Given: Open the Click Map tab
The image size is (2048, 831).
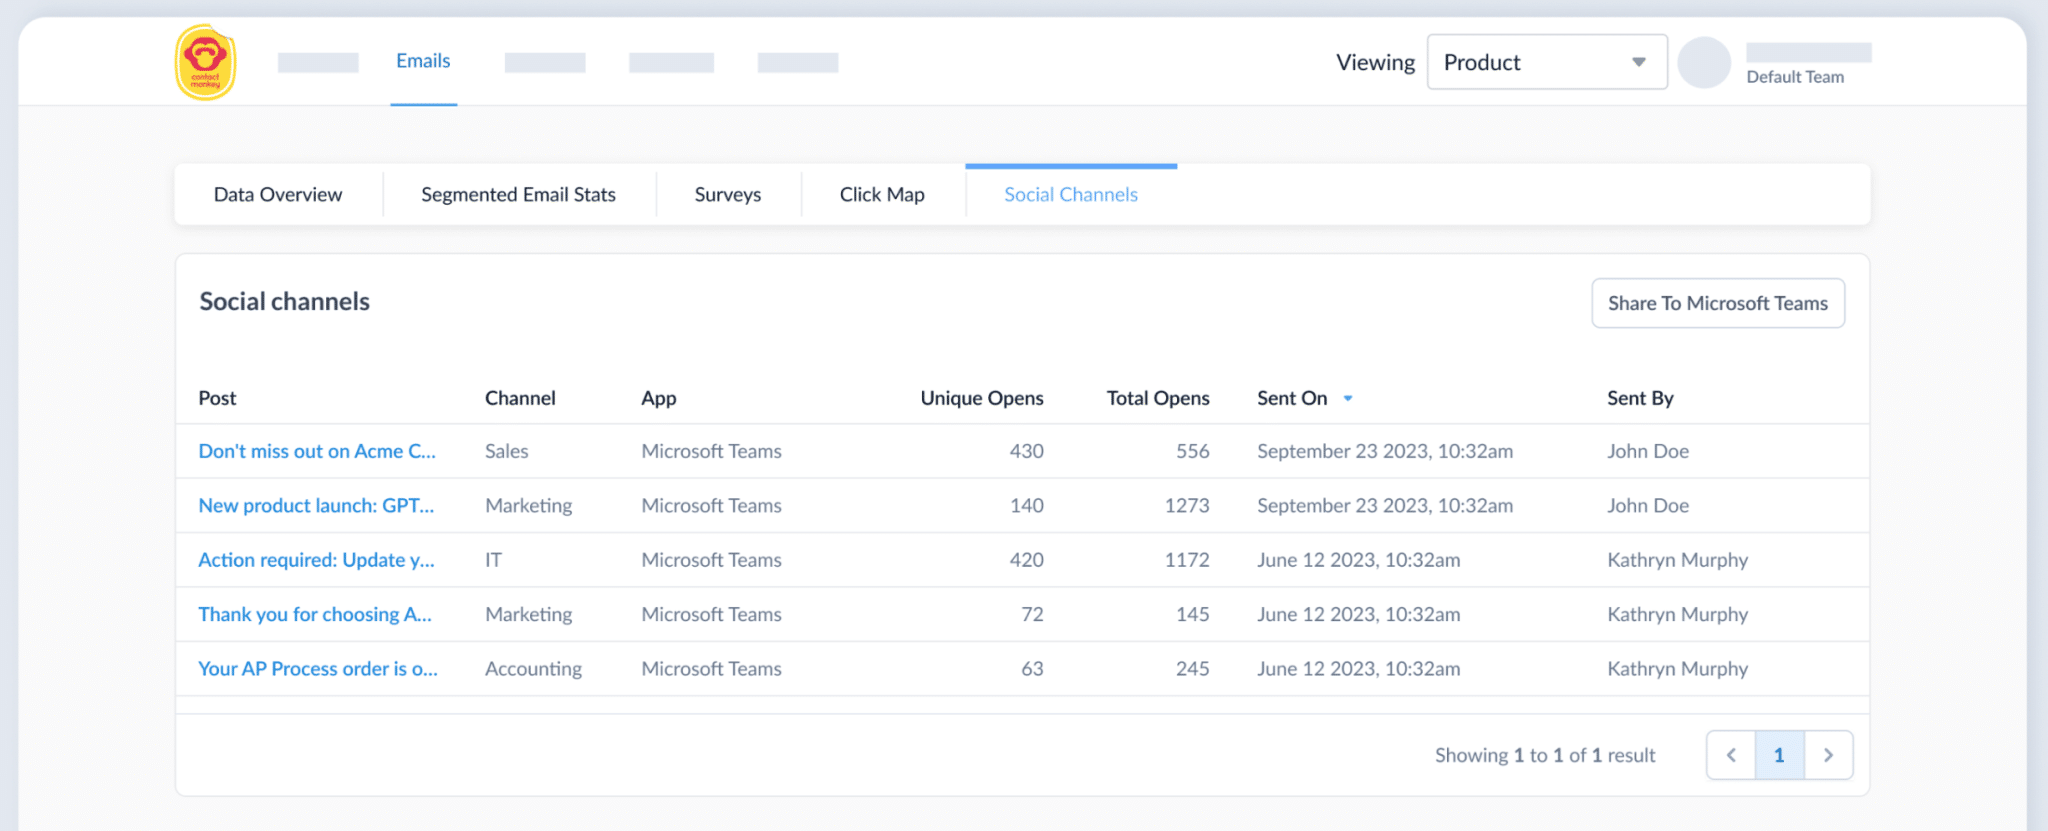Looking at the screenshot, I should (x=882, y=194).
